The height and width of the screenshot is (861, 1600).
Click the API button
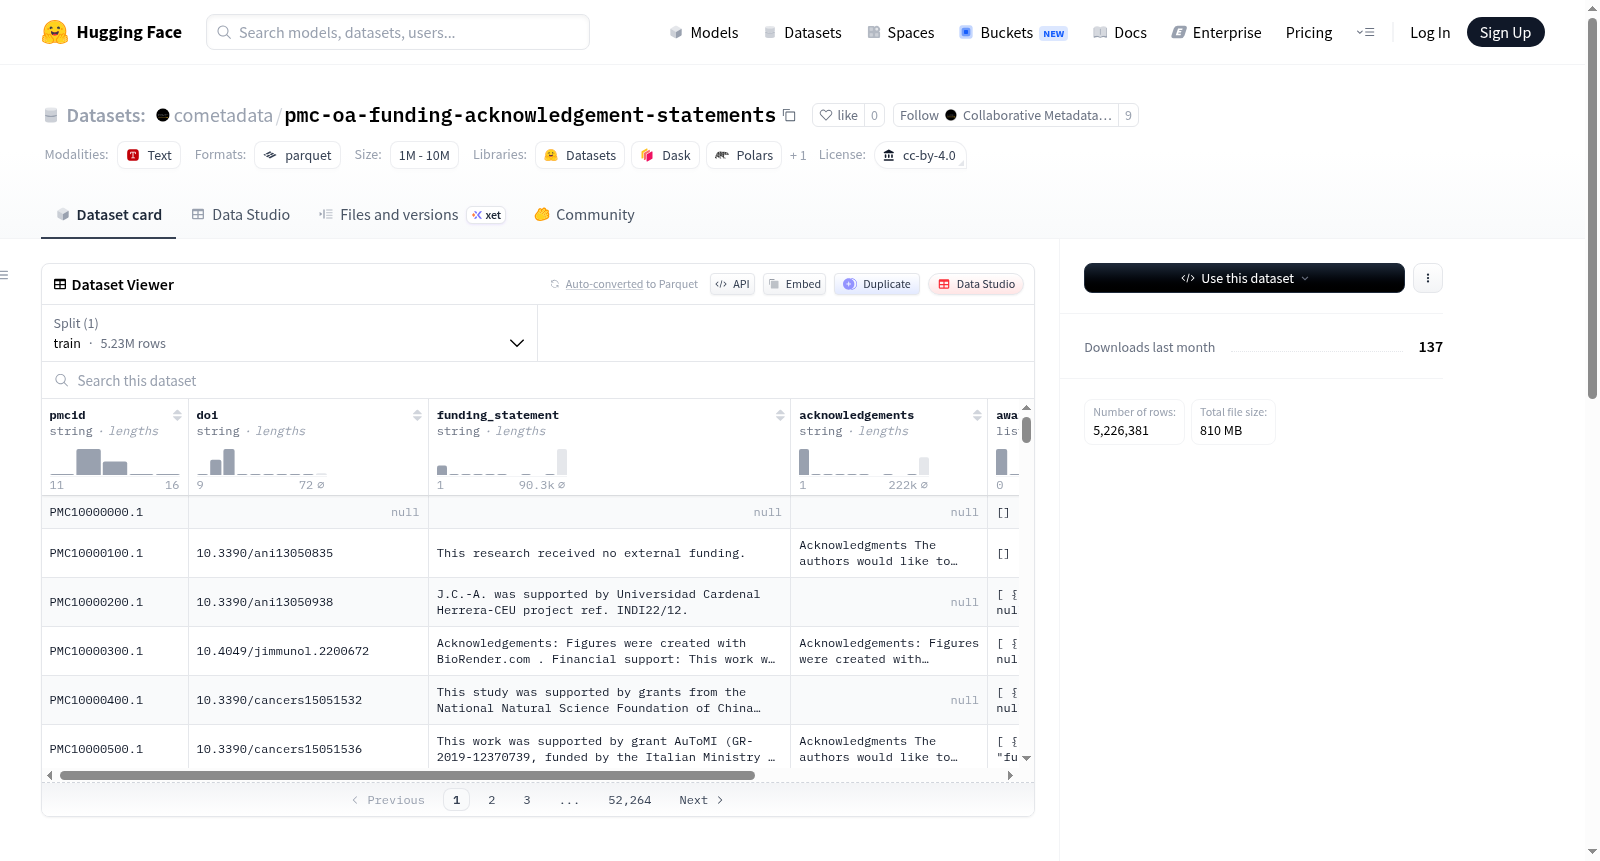tap(732, 284)
